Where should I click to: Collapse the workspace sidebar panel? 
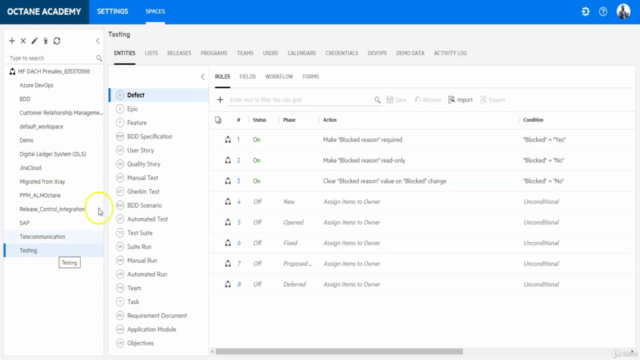(x=98, y=41)
